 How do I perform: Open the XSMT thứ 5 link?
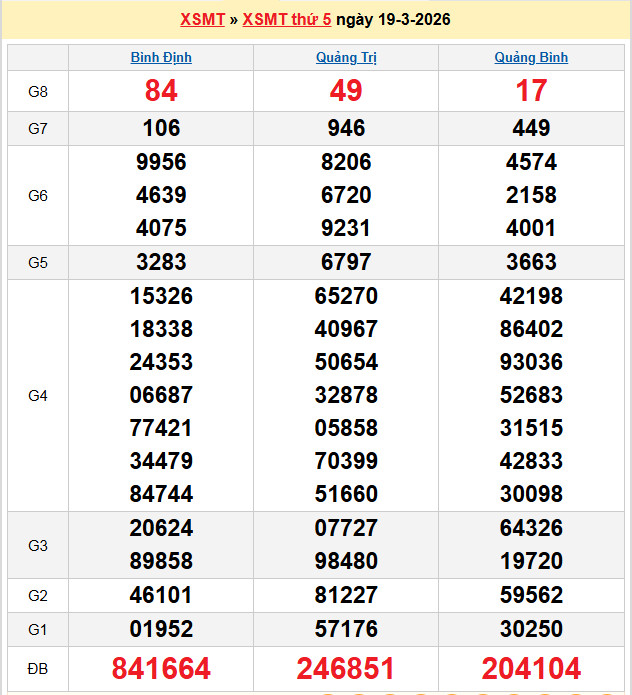(287, 20)
